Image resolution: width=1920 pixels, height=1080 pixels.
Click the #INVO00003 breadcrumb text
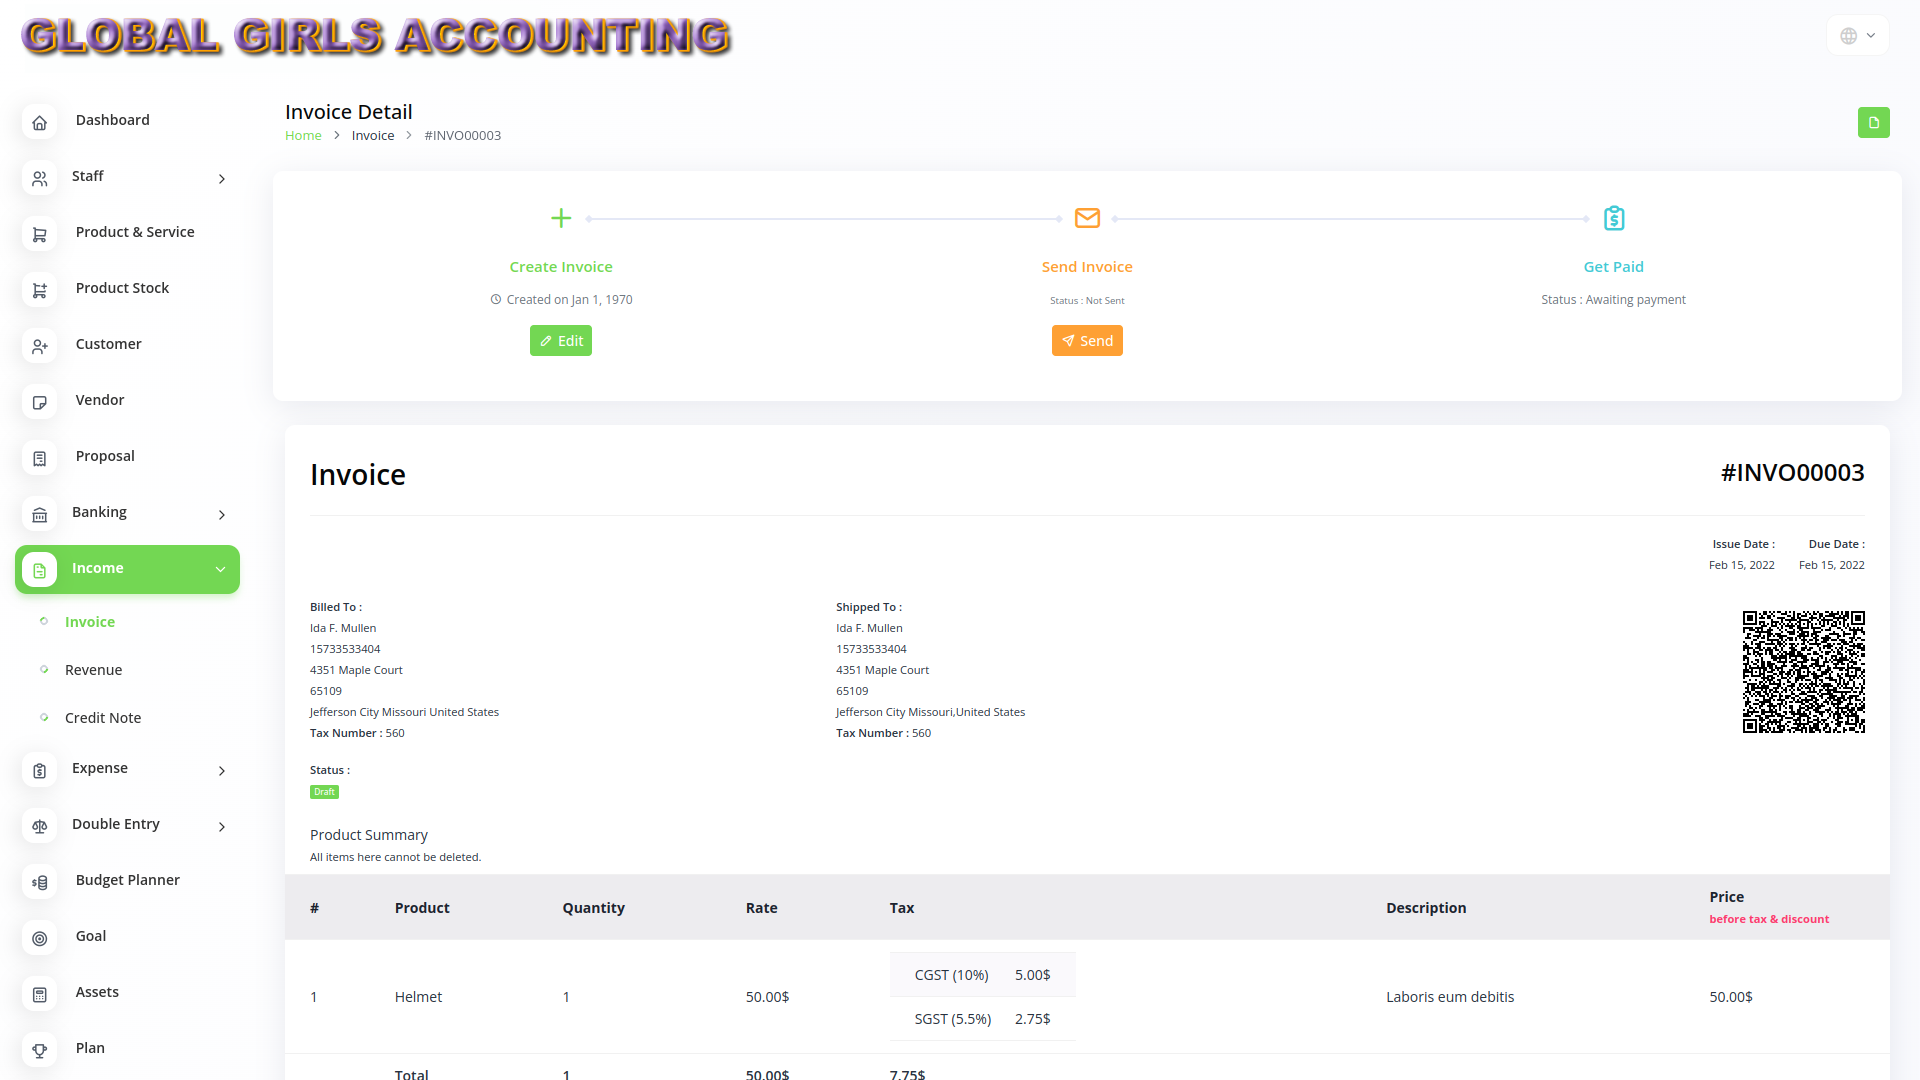pyautogui.click(x=463, y=136)
